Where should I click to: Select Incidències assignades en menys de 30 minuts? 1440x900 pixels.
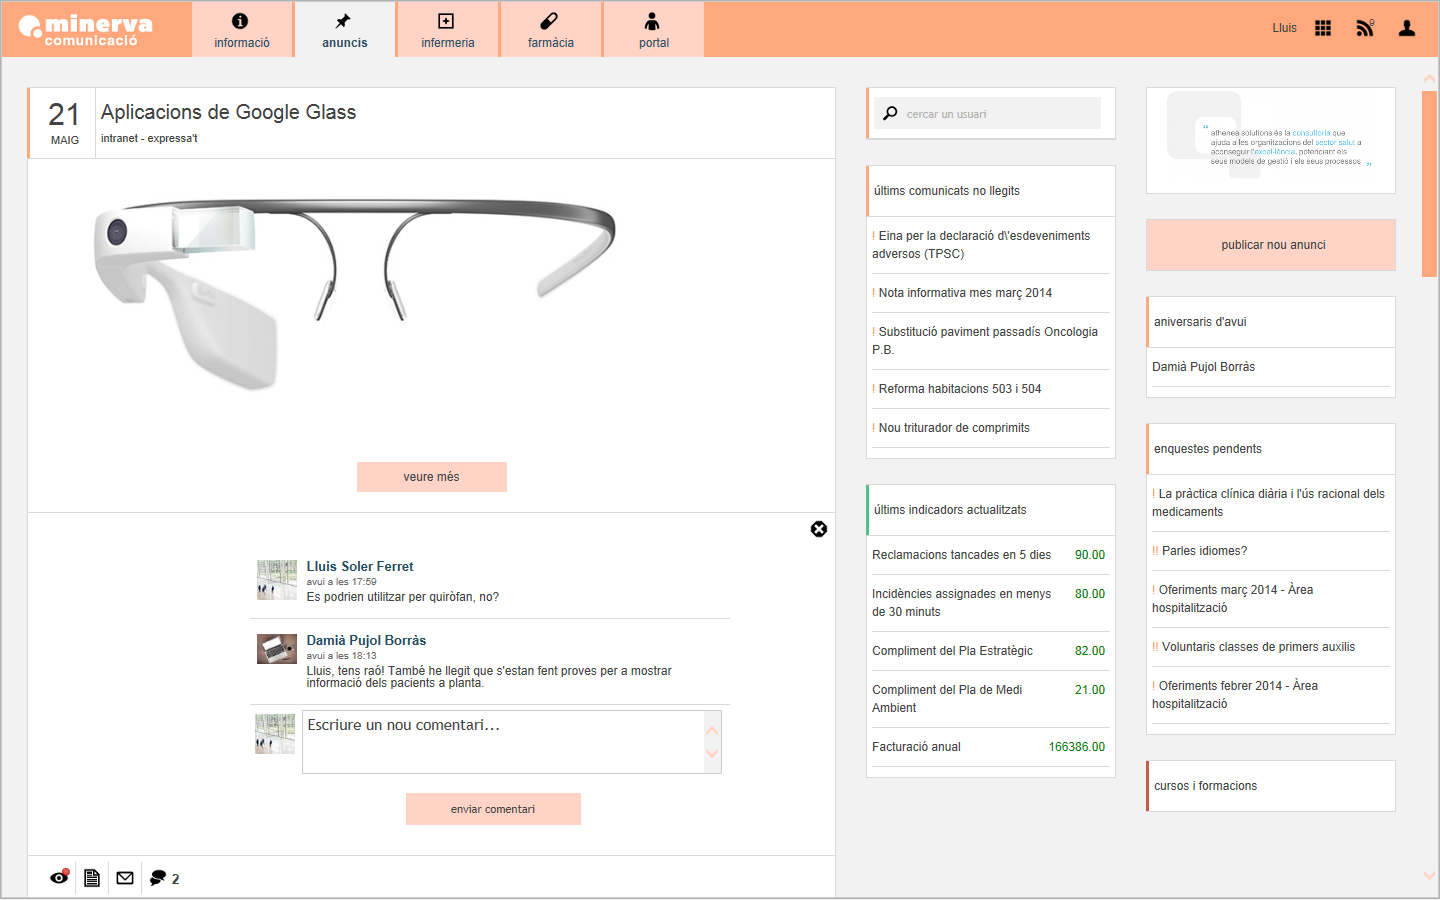click(991, 603)
